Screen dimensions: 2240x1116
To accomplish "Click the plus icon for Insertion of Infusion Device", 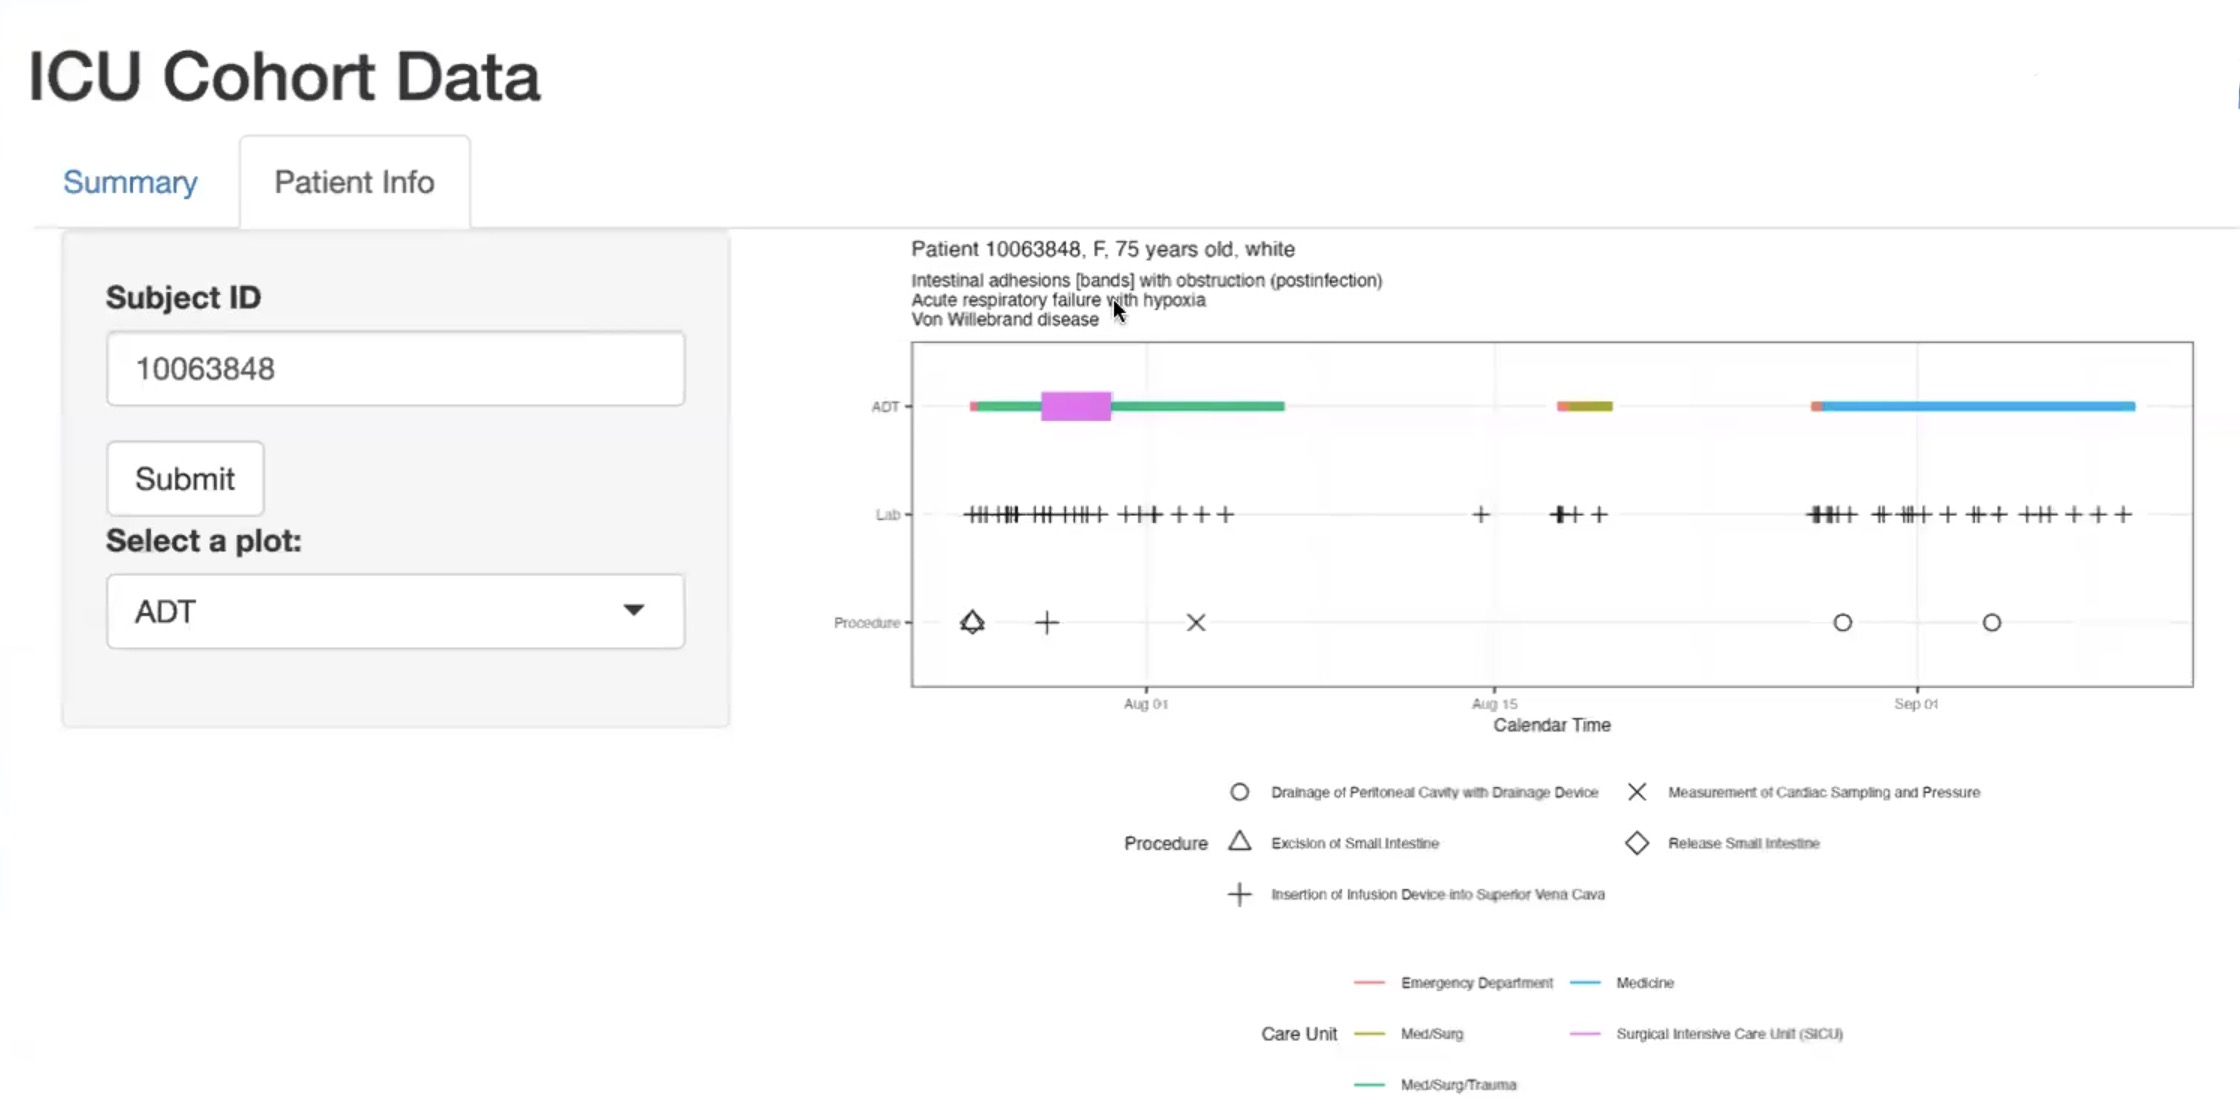I will tap(1240, 893).
